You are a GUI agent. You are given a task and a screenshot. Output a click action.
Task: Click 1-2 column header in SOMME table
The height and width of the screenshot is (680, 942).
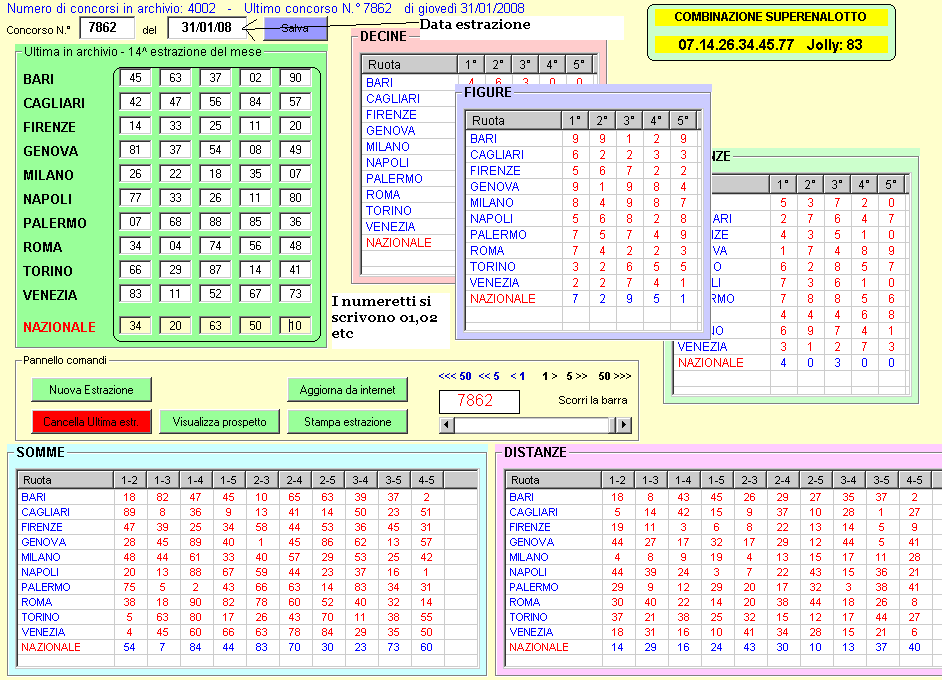(130, 480)
